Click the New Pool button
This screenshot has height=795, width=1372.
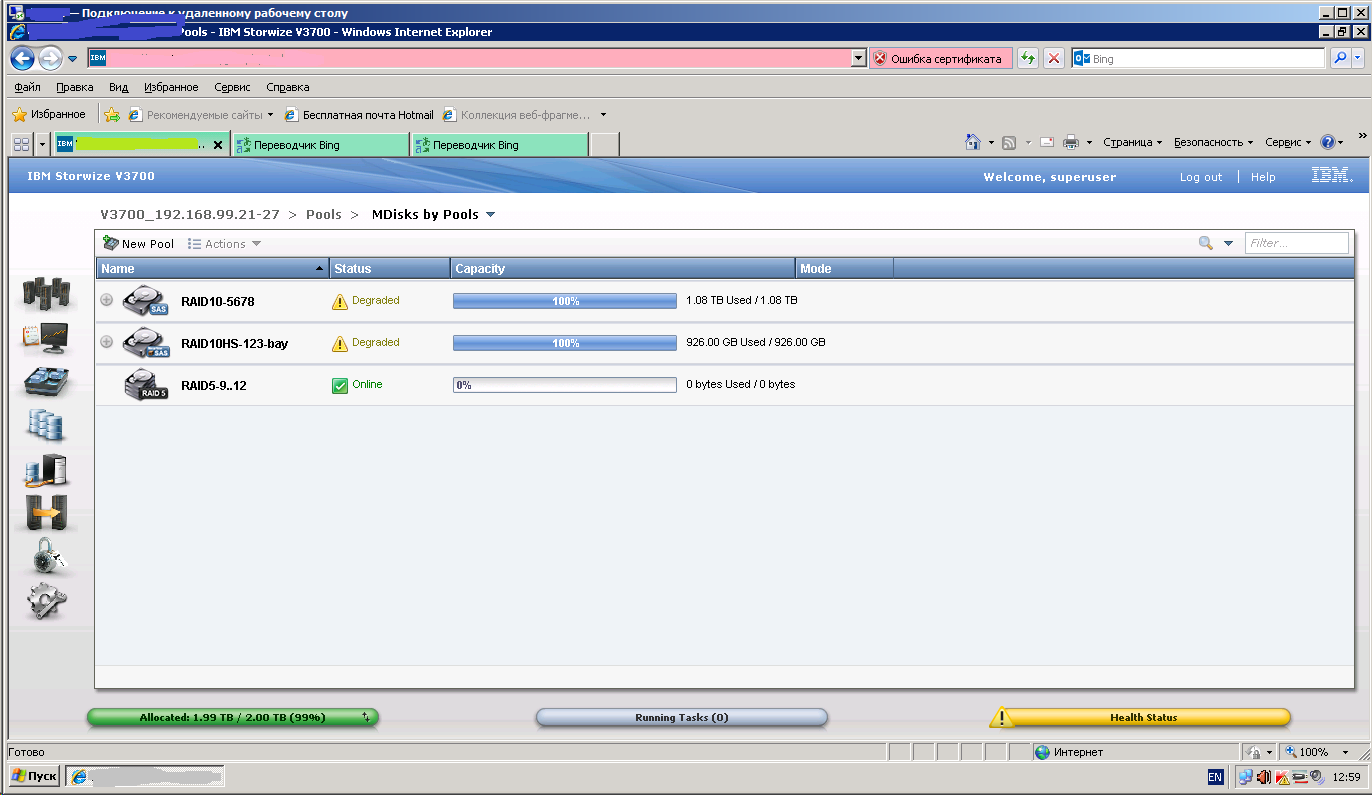tap(139, 244)
